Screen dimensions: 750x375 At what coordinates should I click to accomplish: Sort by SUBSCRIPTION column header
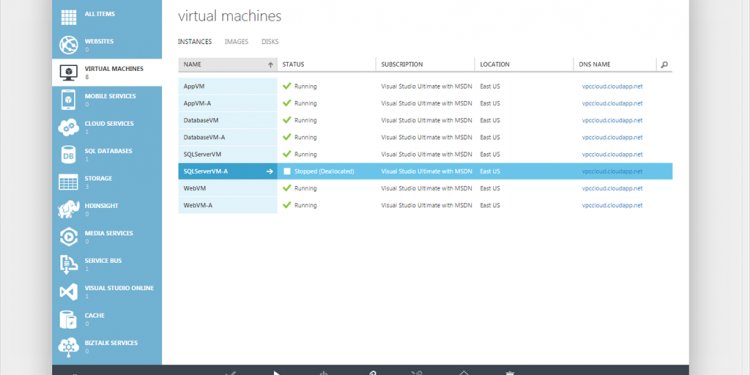[402, 65]
